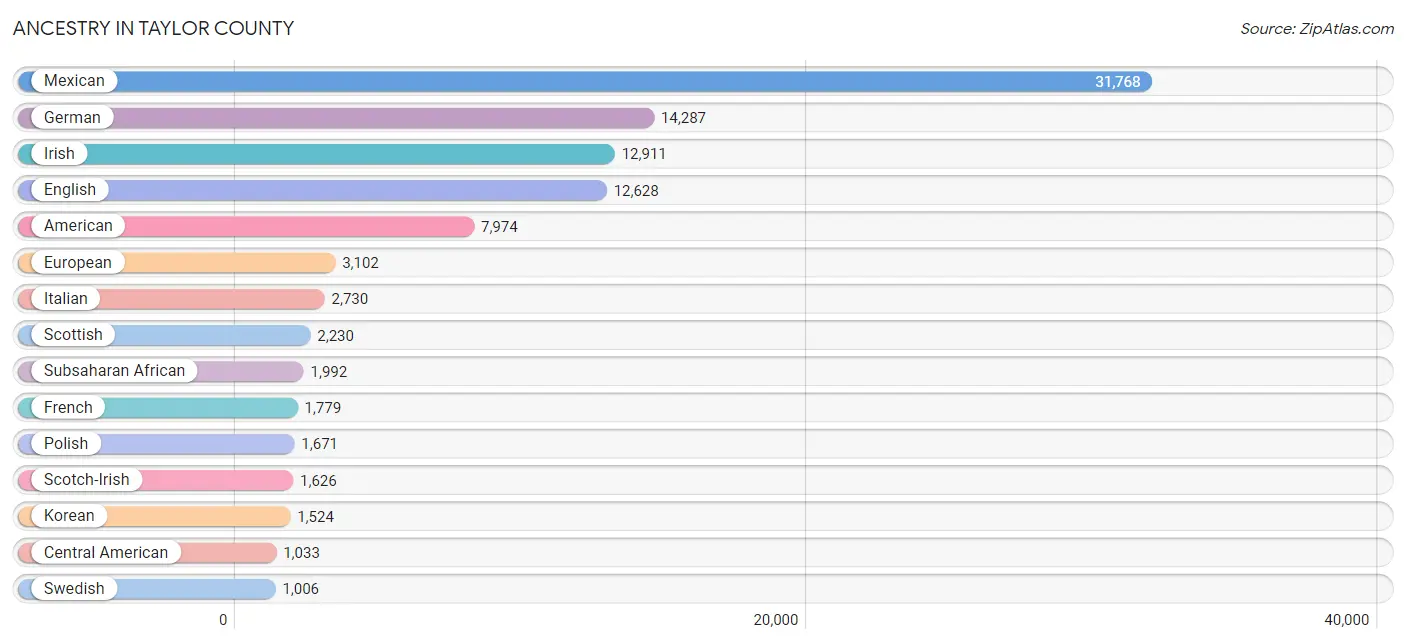Click the 2,730 Italian value
The height and width of the screenshot is (644, 1406).
click(350, 299)
